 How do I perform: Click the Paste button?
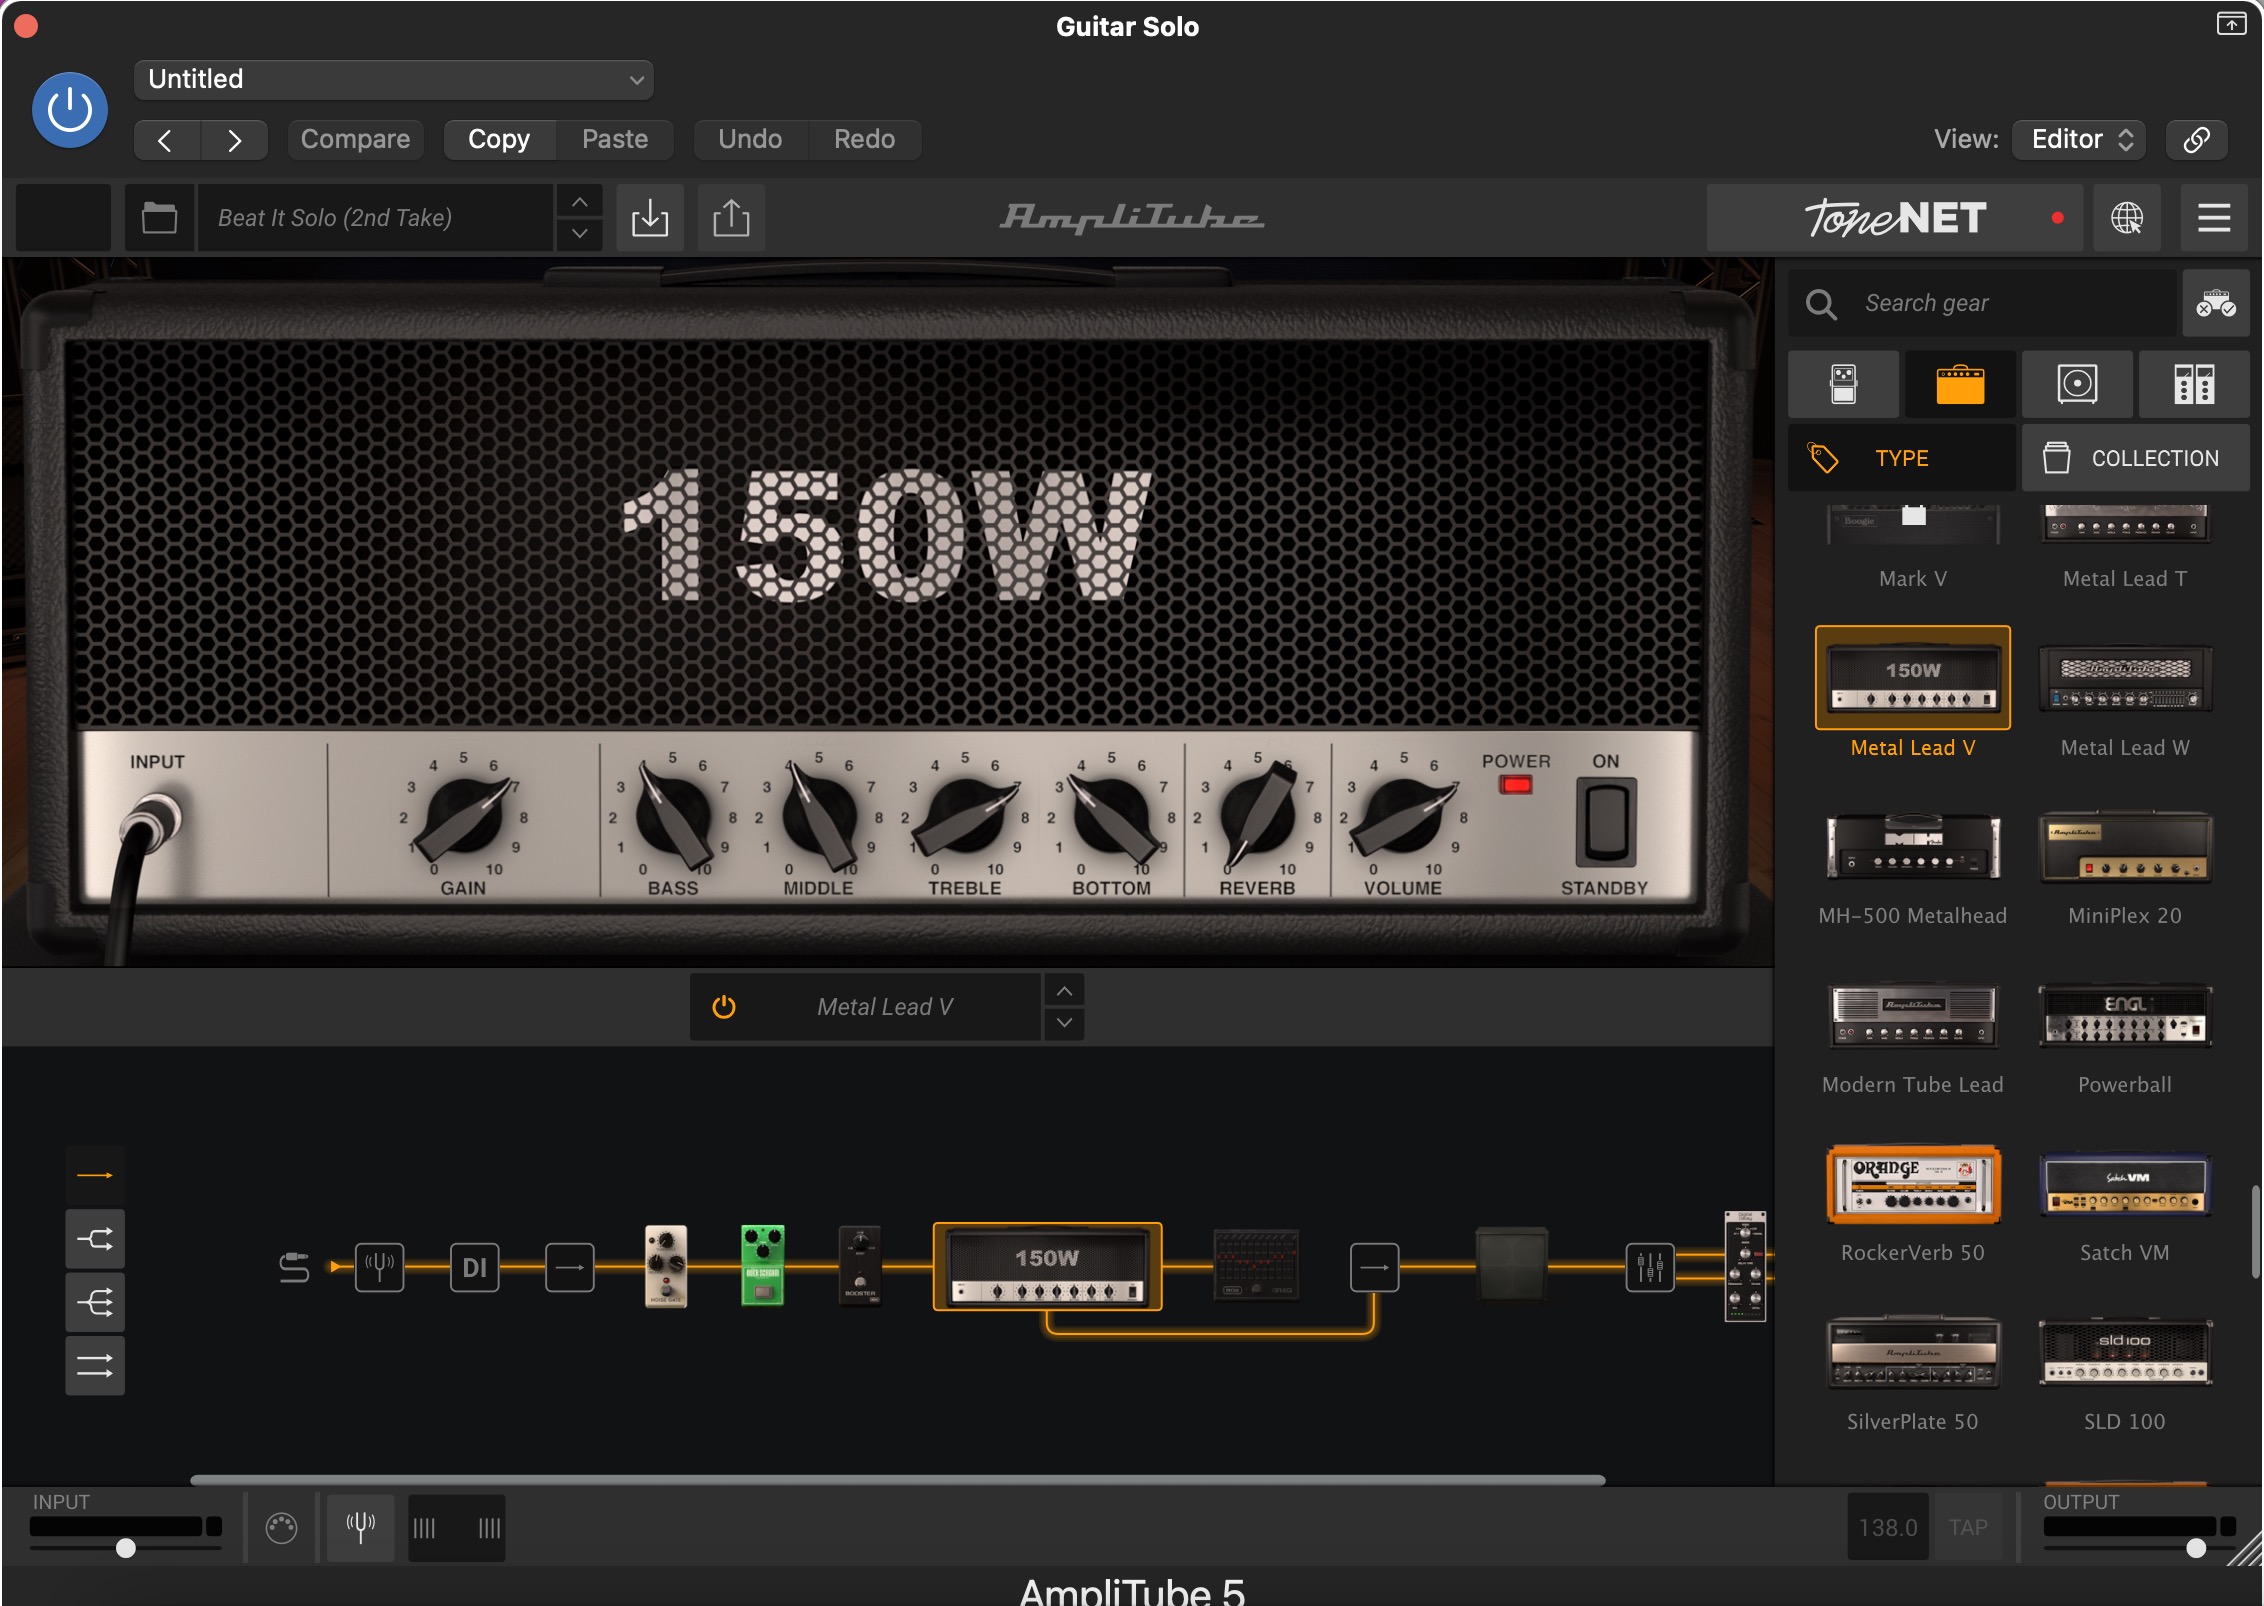point(615,140)
